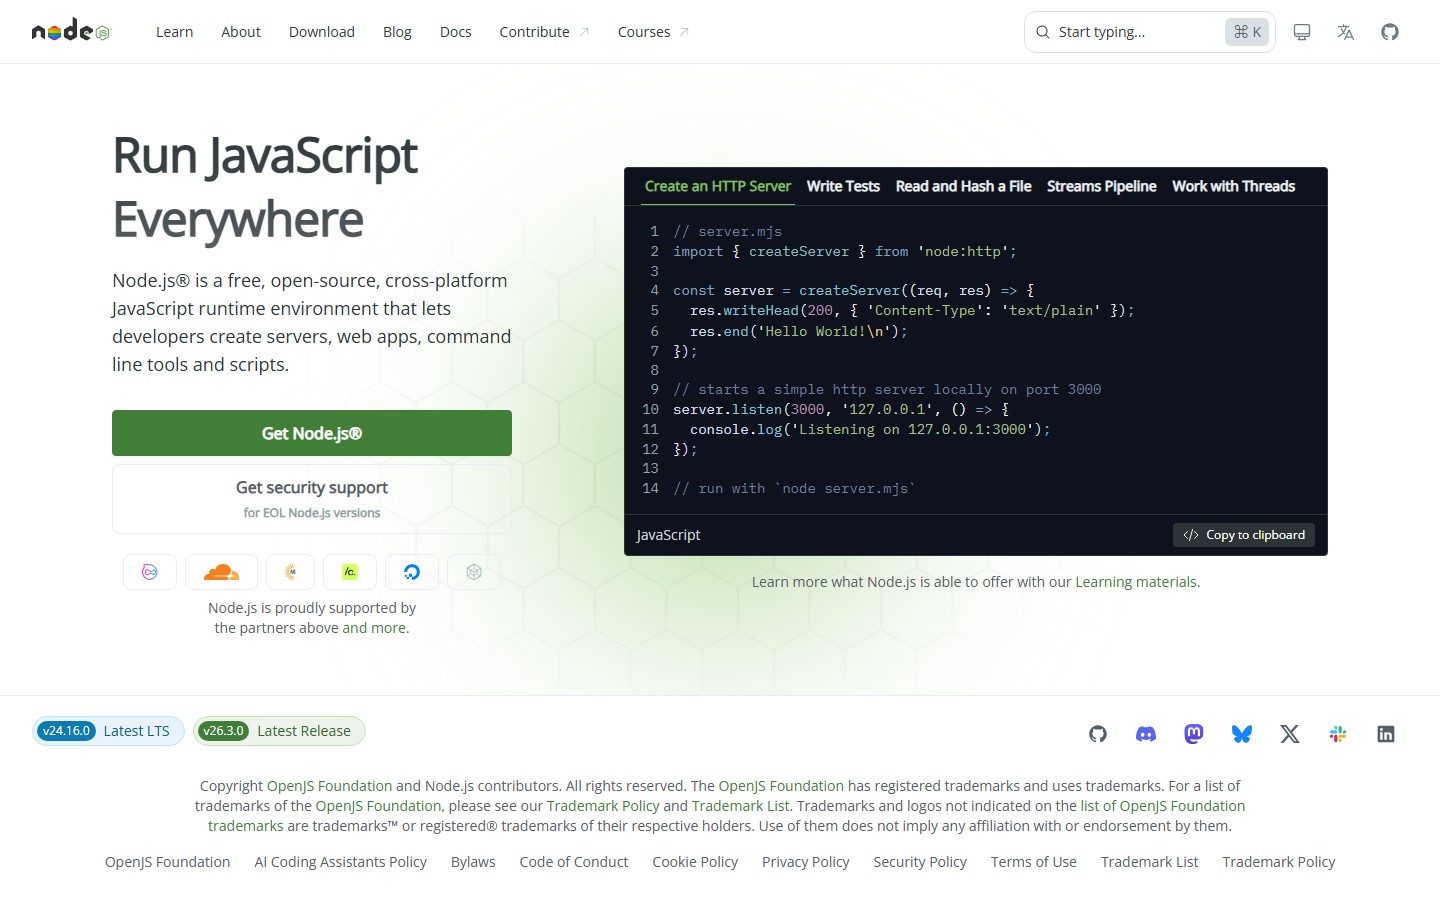Click the '// starts a simple http server' comment
Image resolution: width=1440 pixels, height=900 pixels.
click(x=887, y=389)
